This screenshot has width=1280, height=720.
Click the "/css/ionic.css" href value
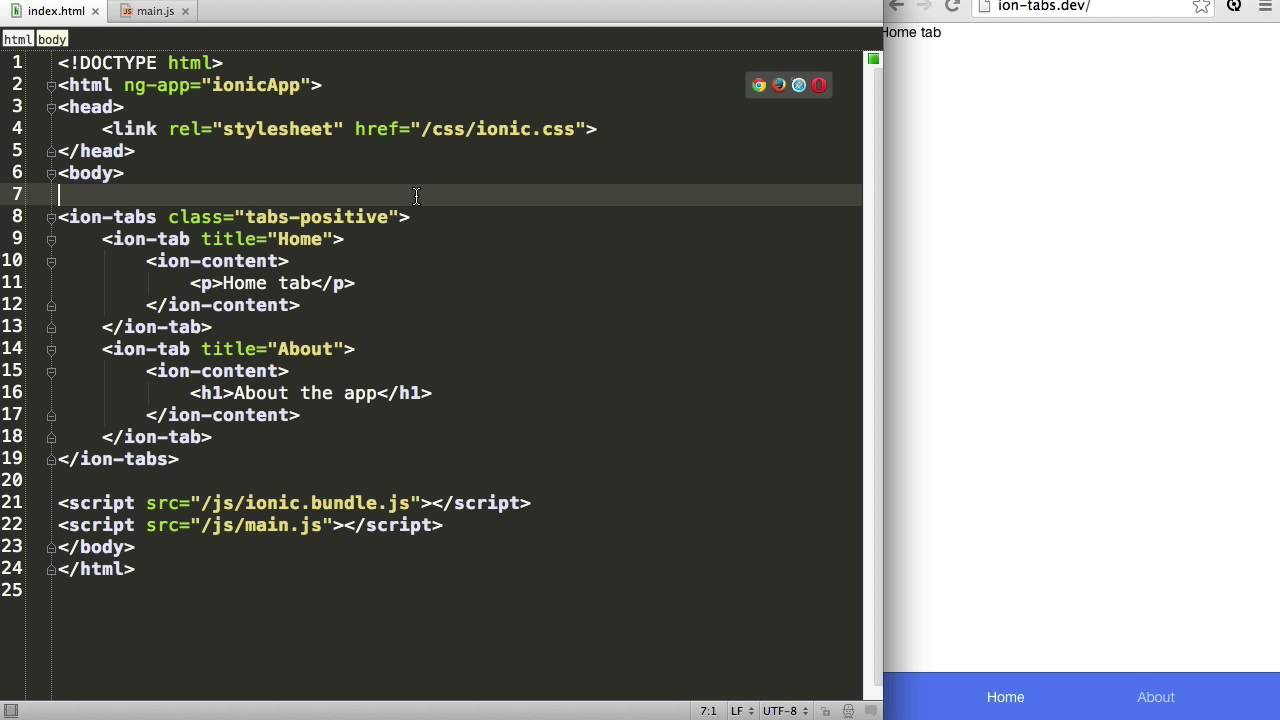coord(498,129)
